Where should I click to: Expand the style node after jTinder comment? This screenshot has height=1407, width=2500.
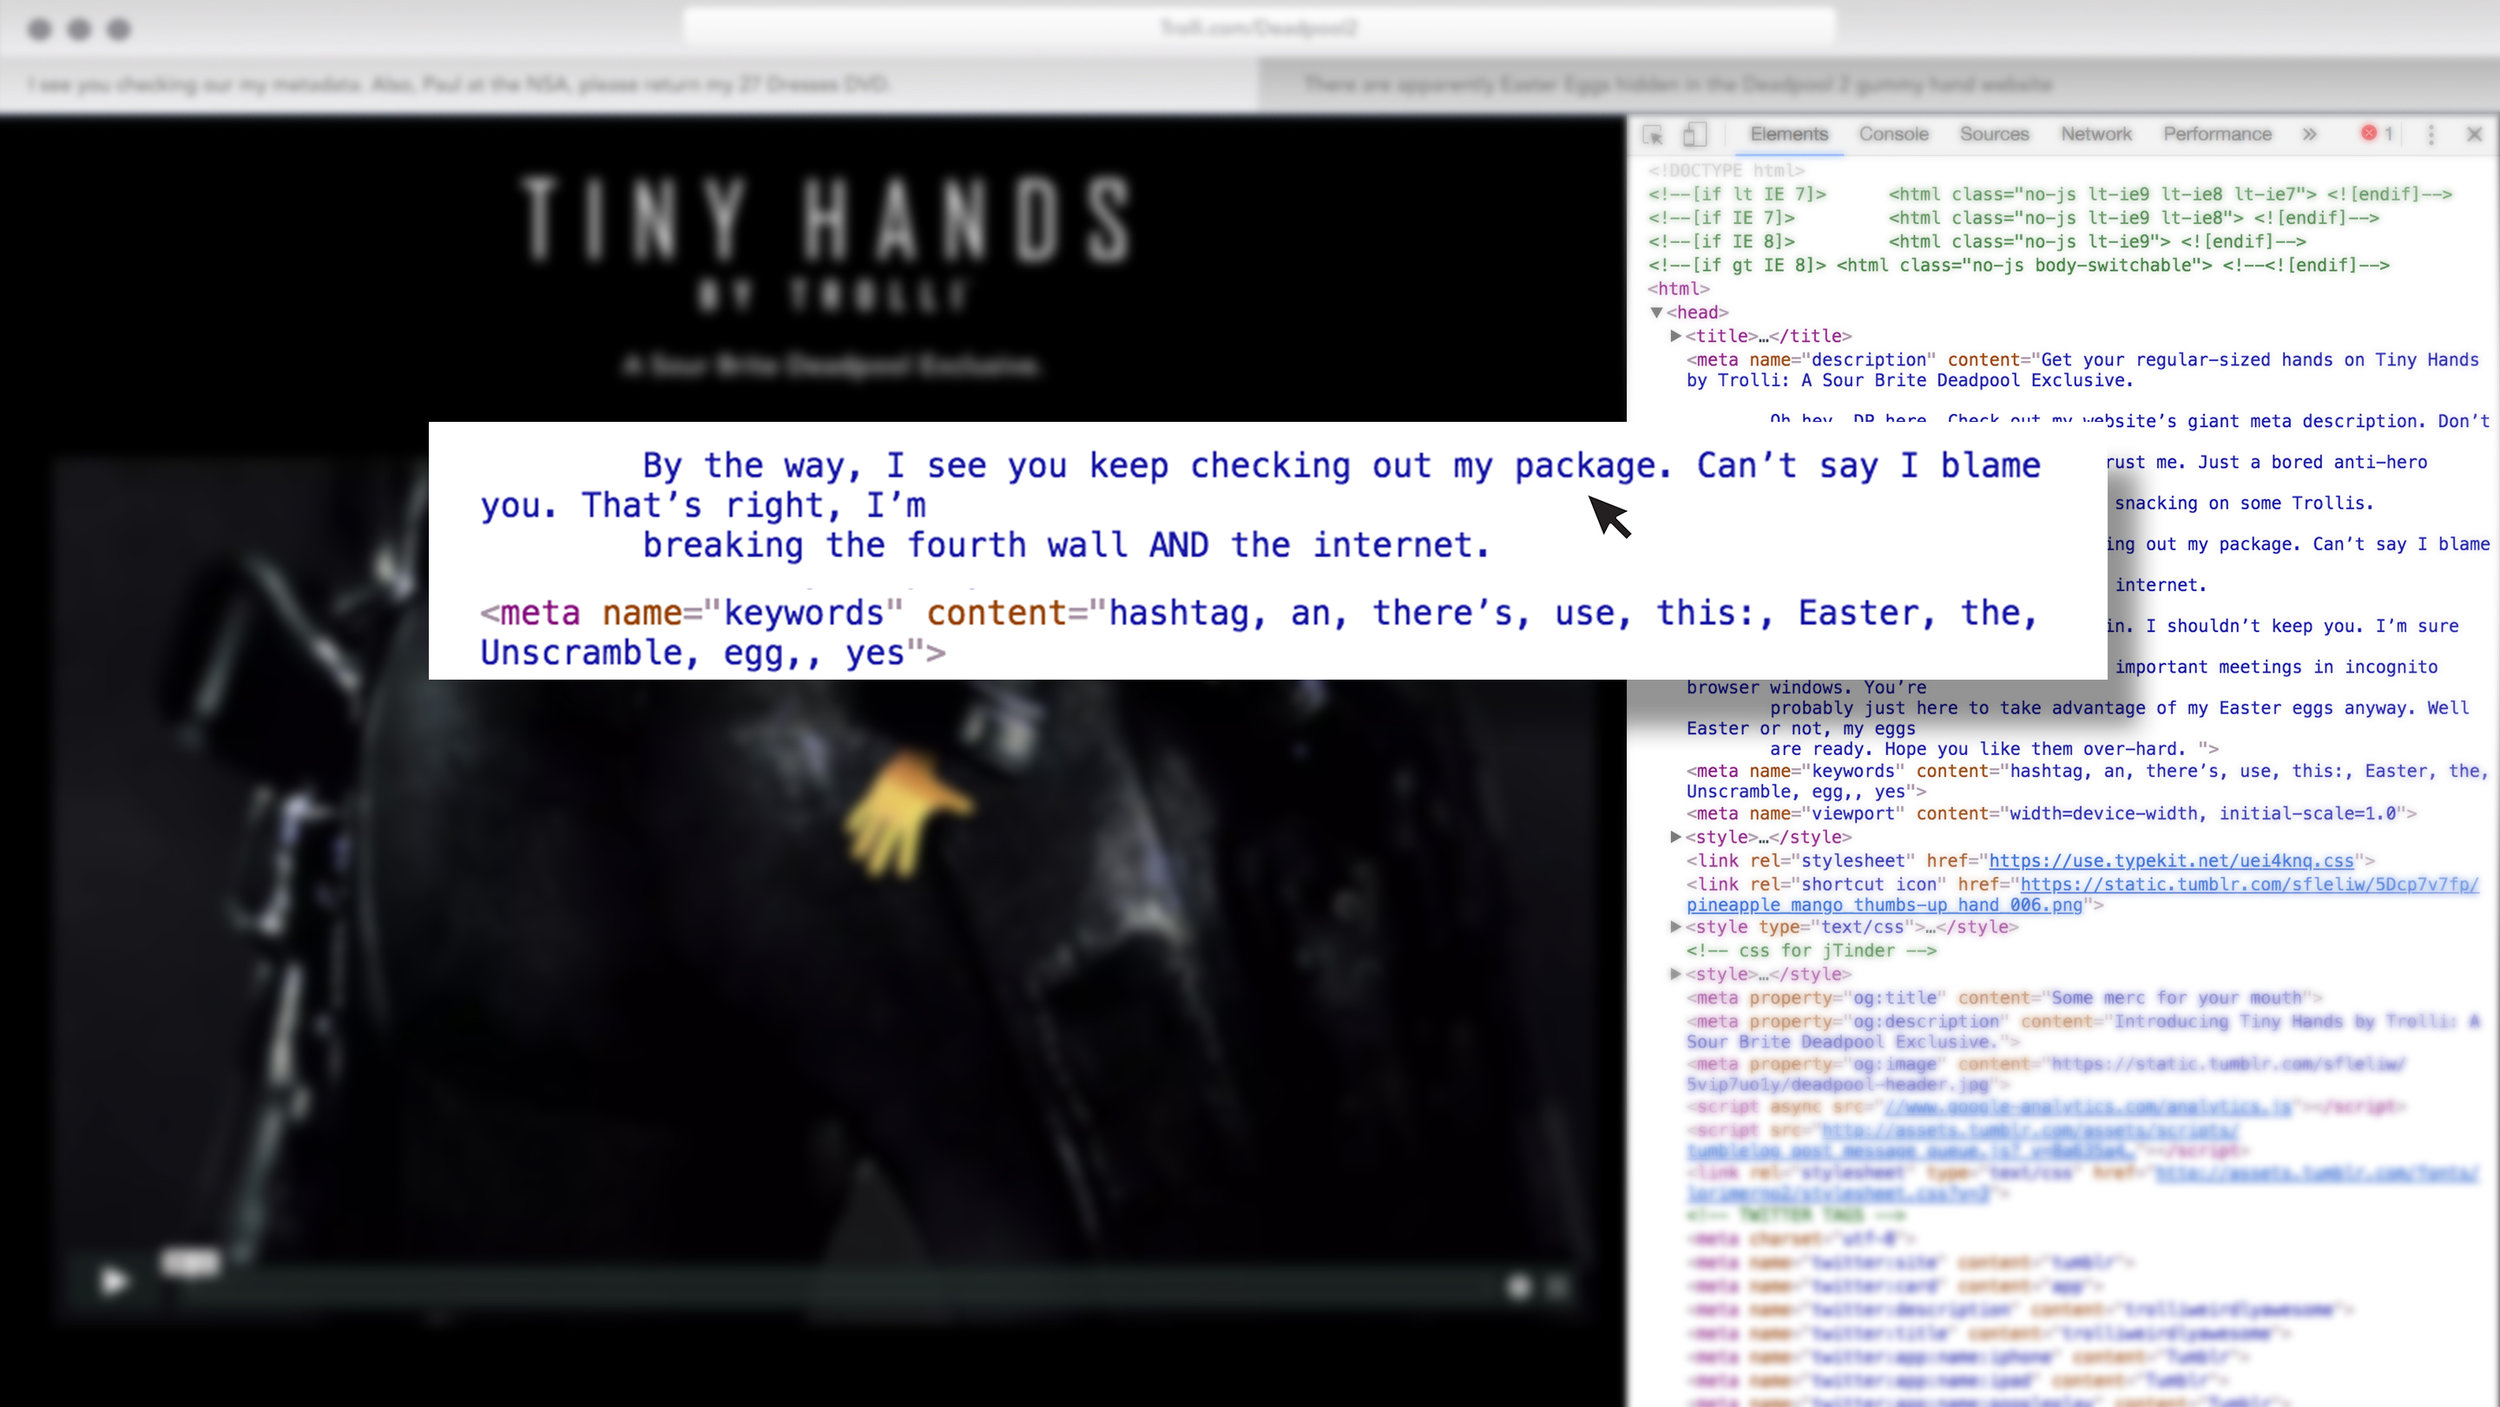click(1676, 974)
